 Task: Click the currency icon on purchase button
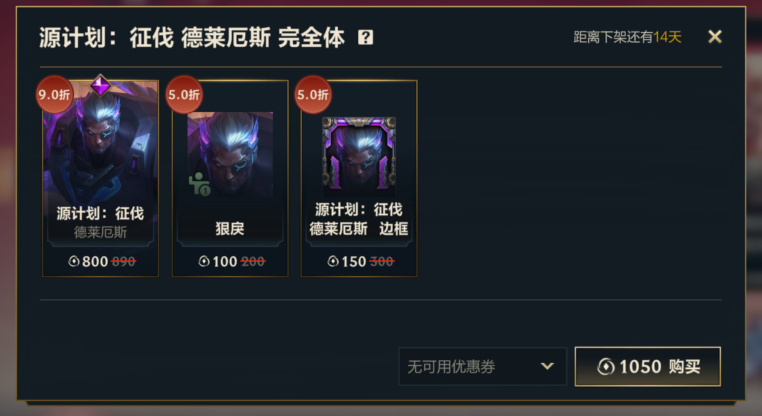point(606,366)
